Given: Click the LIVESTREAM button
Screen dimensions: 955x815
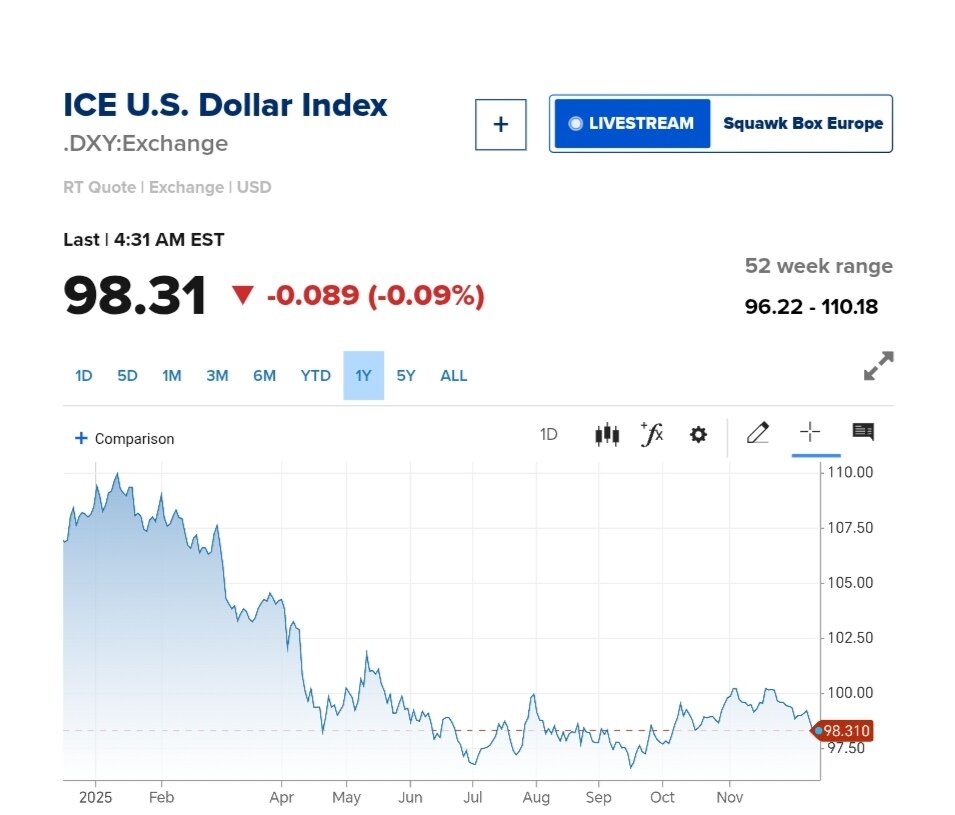Looking at the screenshot, I should click(632, 124).
